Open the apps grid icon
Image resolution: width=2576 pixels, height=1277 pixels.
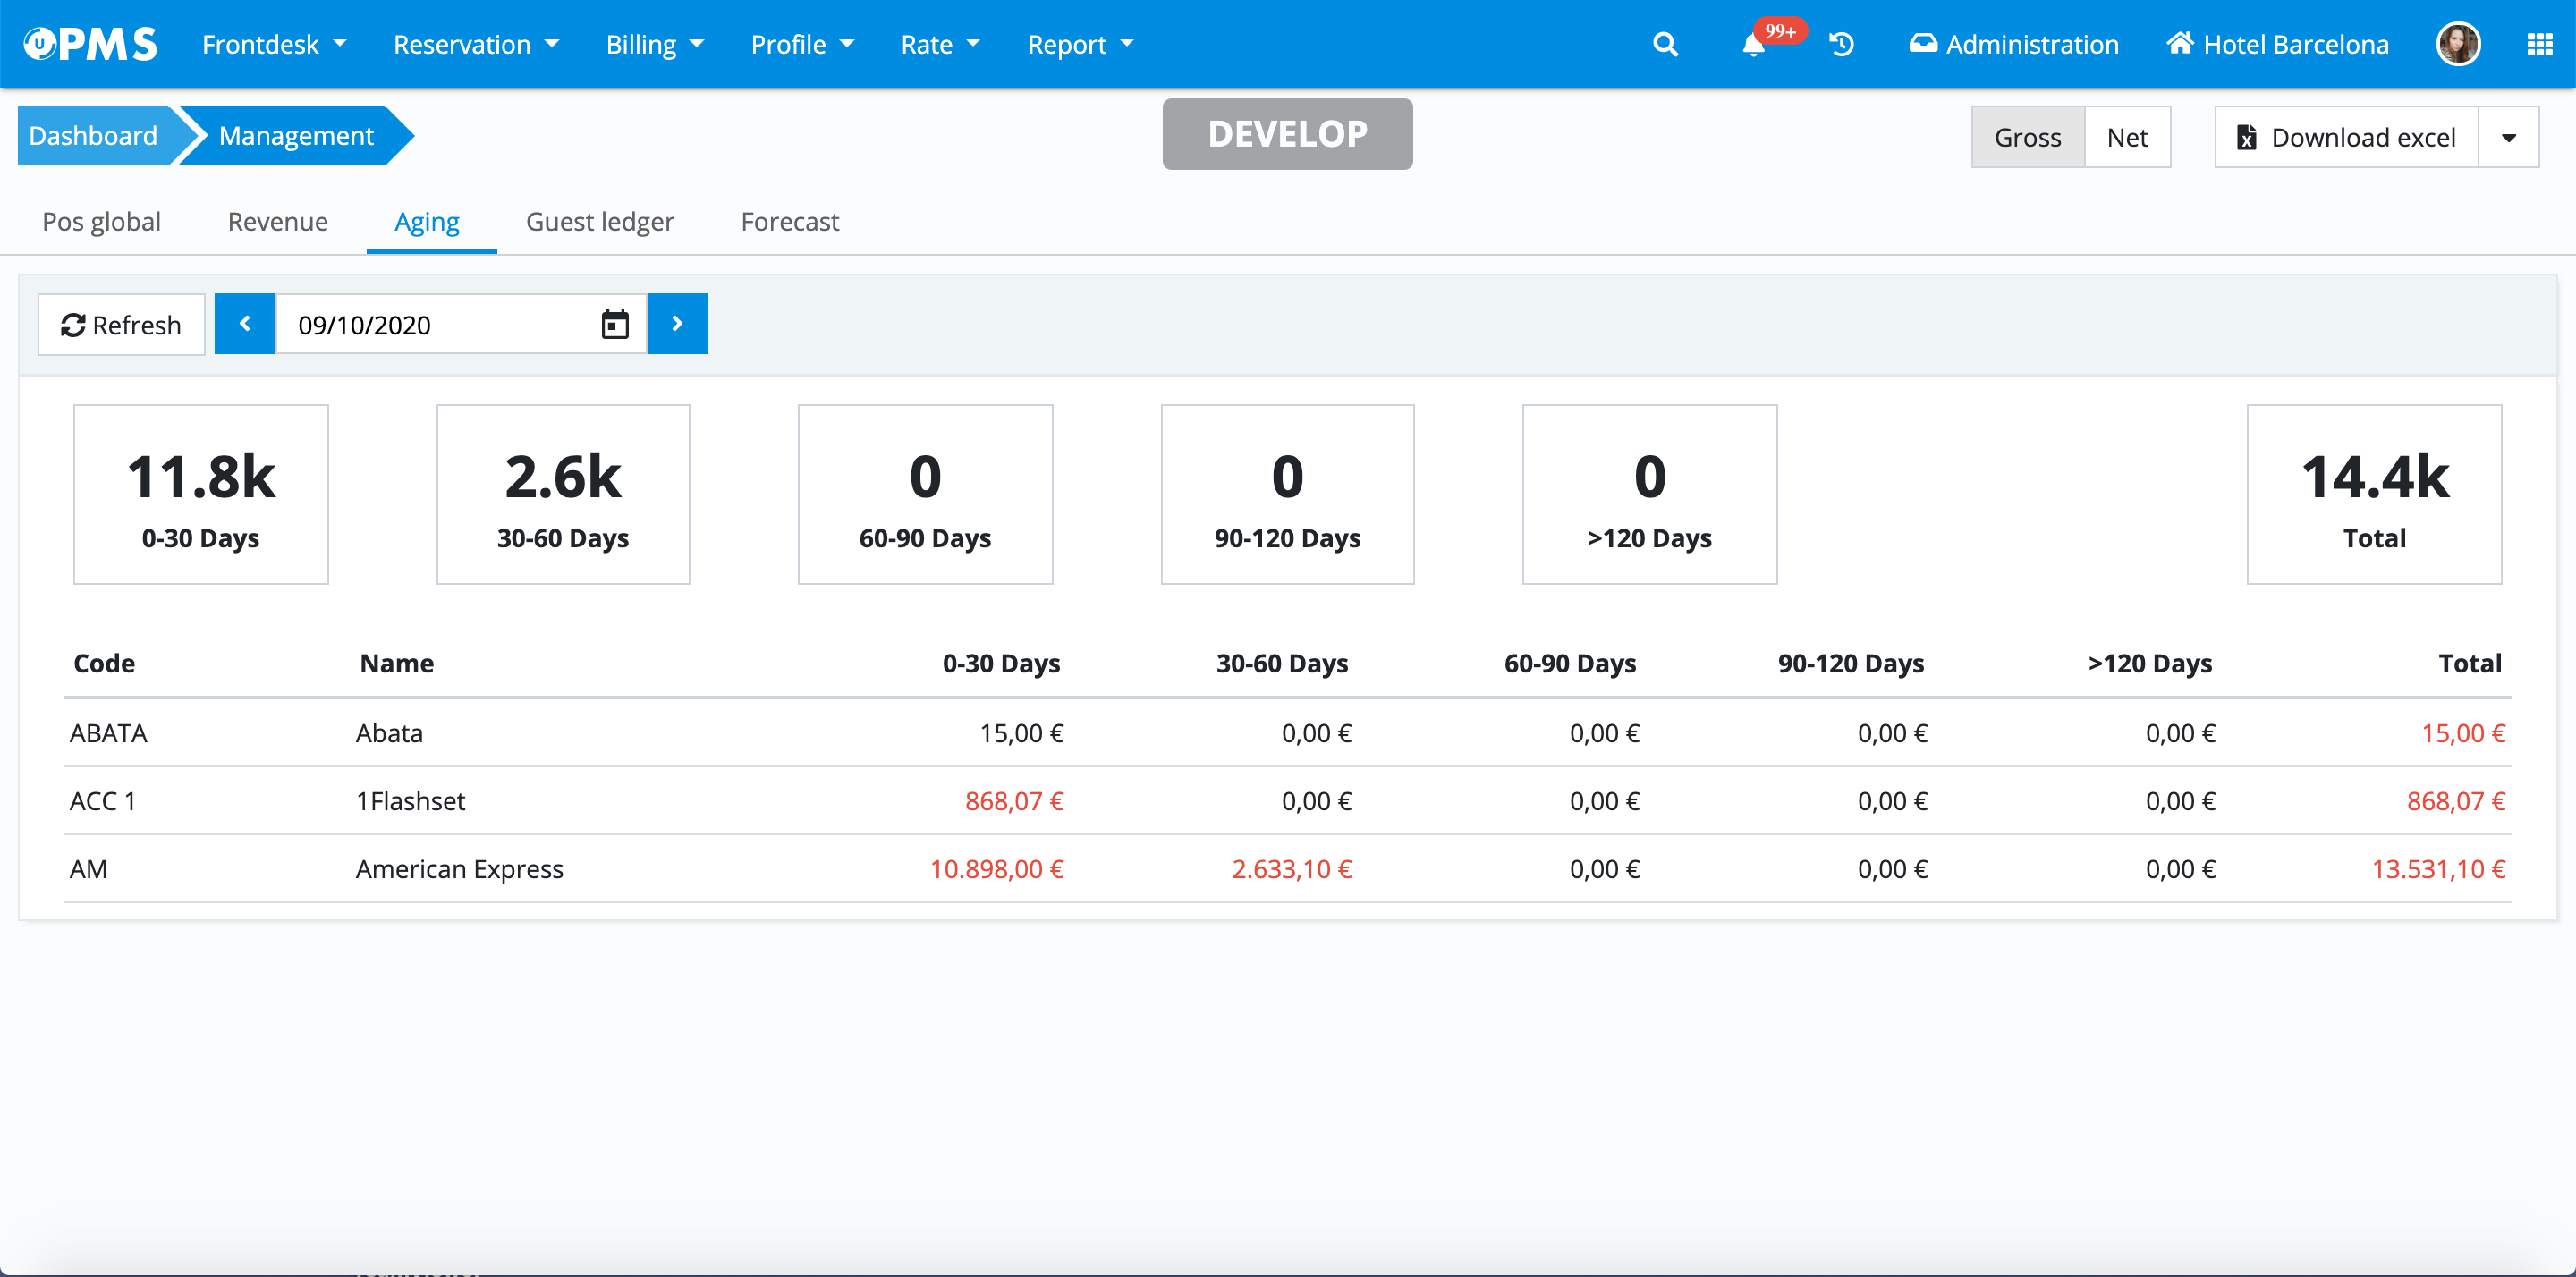pyautogui.click(x=2539, y=45)
